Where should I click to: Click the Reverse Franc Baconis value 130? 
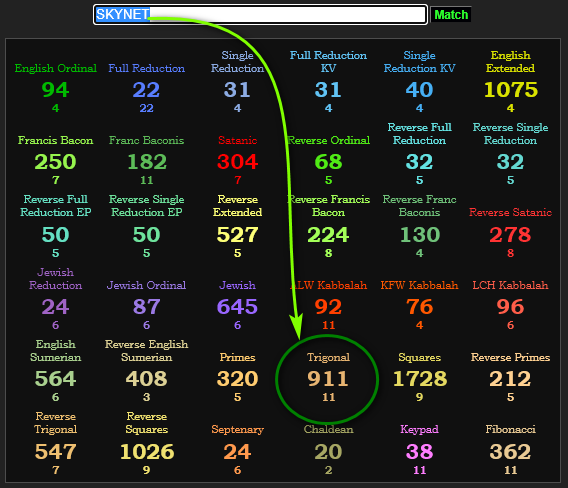pos(419,234)
